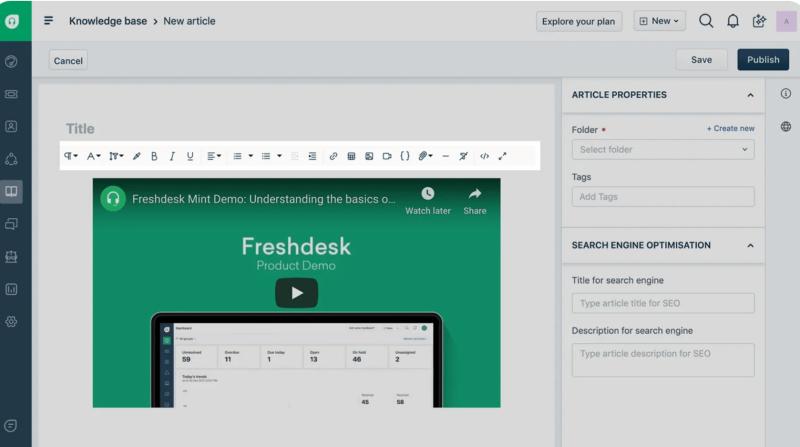Switch to HTML code view
The image size is (800, 447).
(484, 156)
